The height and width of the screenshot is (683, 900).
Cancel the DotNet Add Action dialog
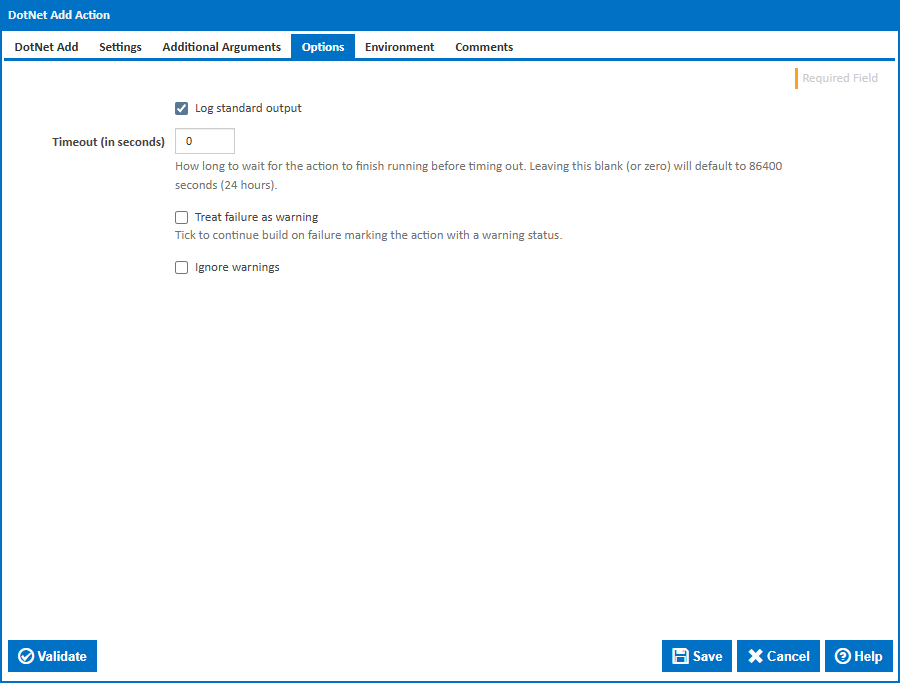[778, 656]
